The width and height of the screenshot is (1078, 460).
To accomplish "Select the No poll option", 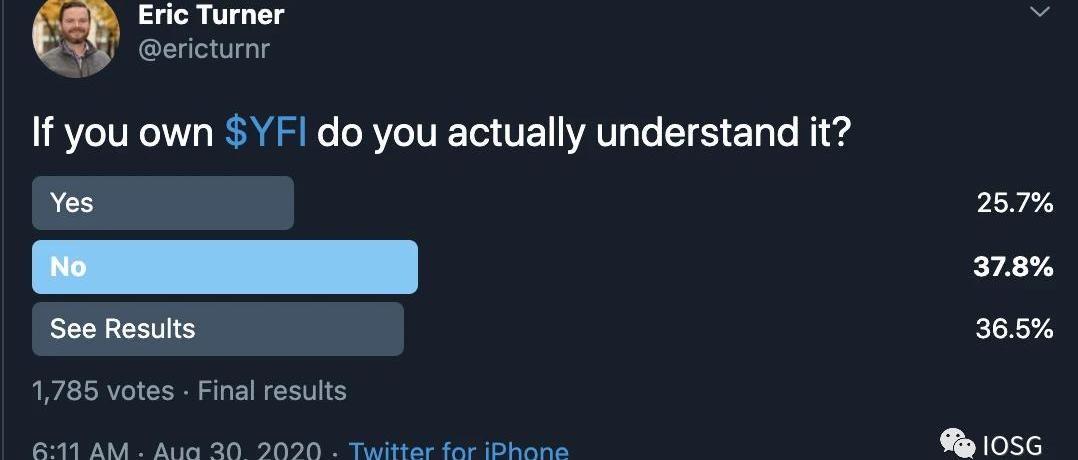I will click(x=224, y=267).
